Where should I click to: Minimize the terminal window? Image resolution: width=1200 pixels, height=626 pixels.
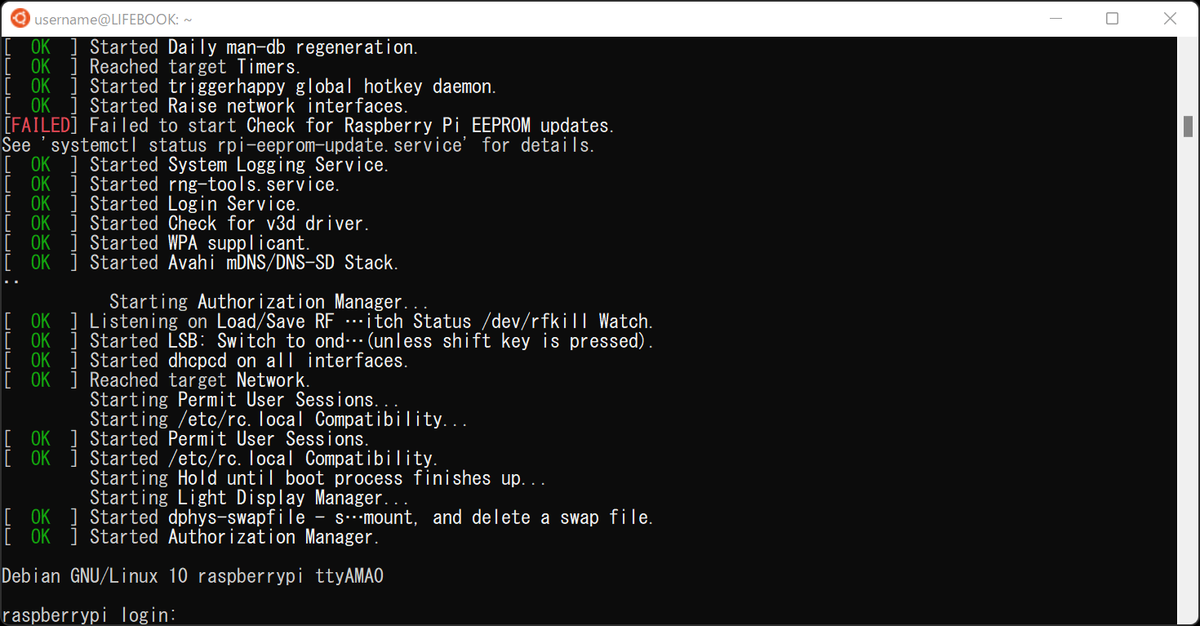click(1057, 19)
